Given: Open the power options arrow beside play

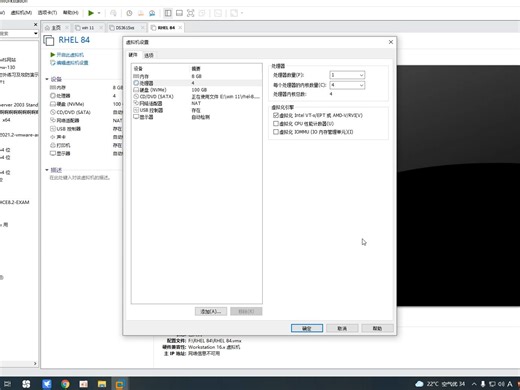Looking at the screenshot, I should click(99, 13).
